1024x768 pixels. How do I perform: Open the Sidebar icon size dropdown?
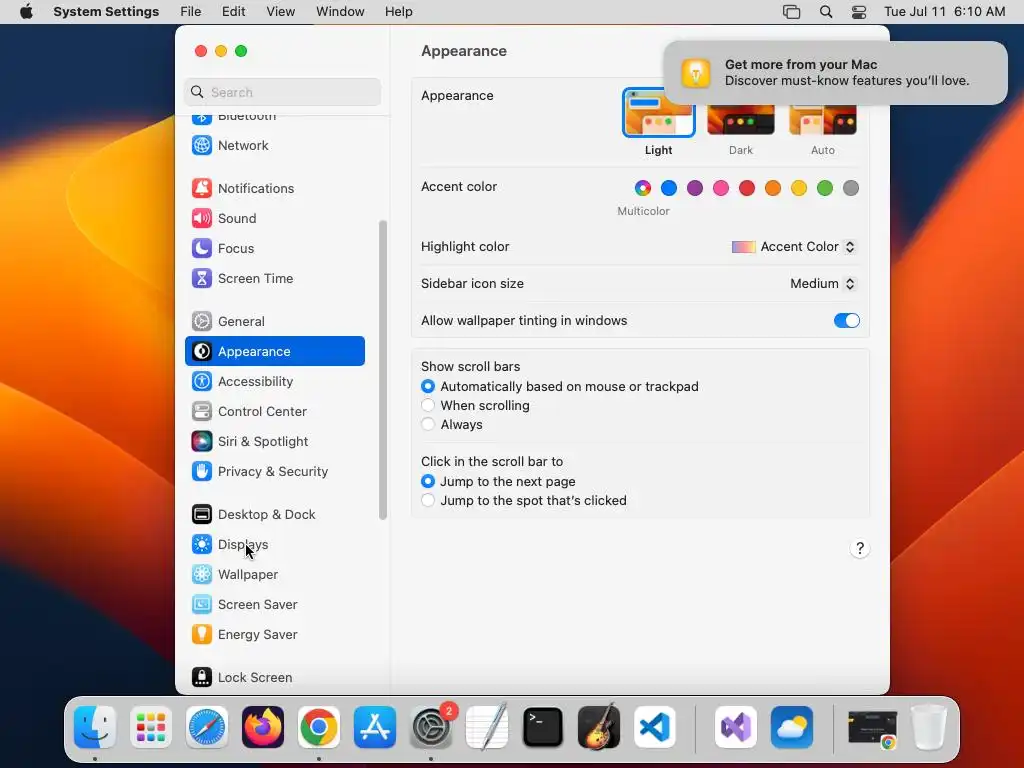tap(823, 283)
